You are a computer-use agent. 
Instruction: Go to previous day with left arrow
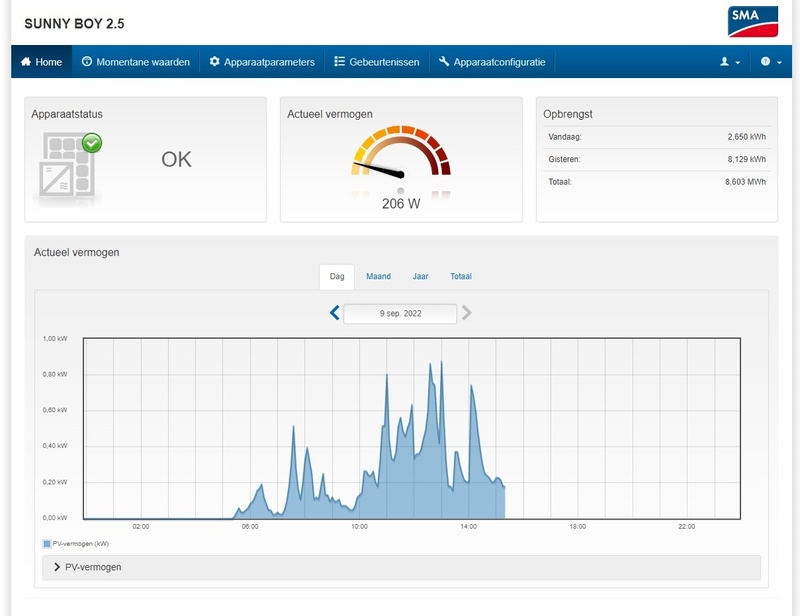335,313
